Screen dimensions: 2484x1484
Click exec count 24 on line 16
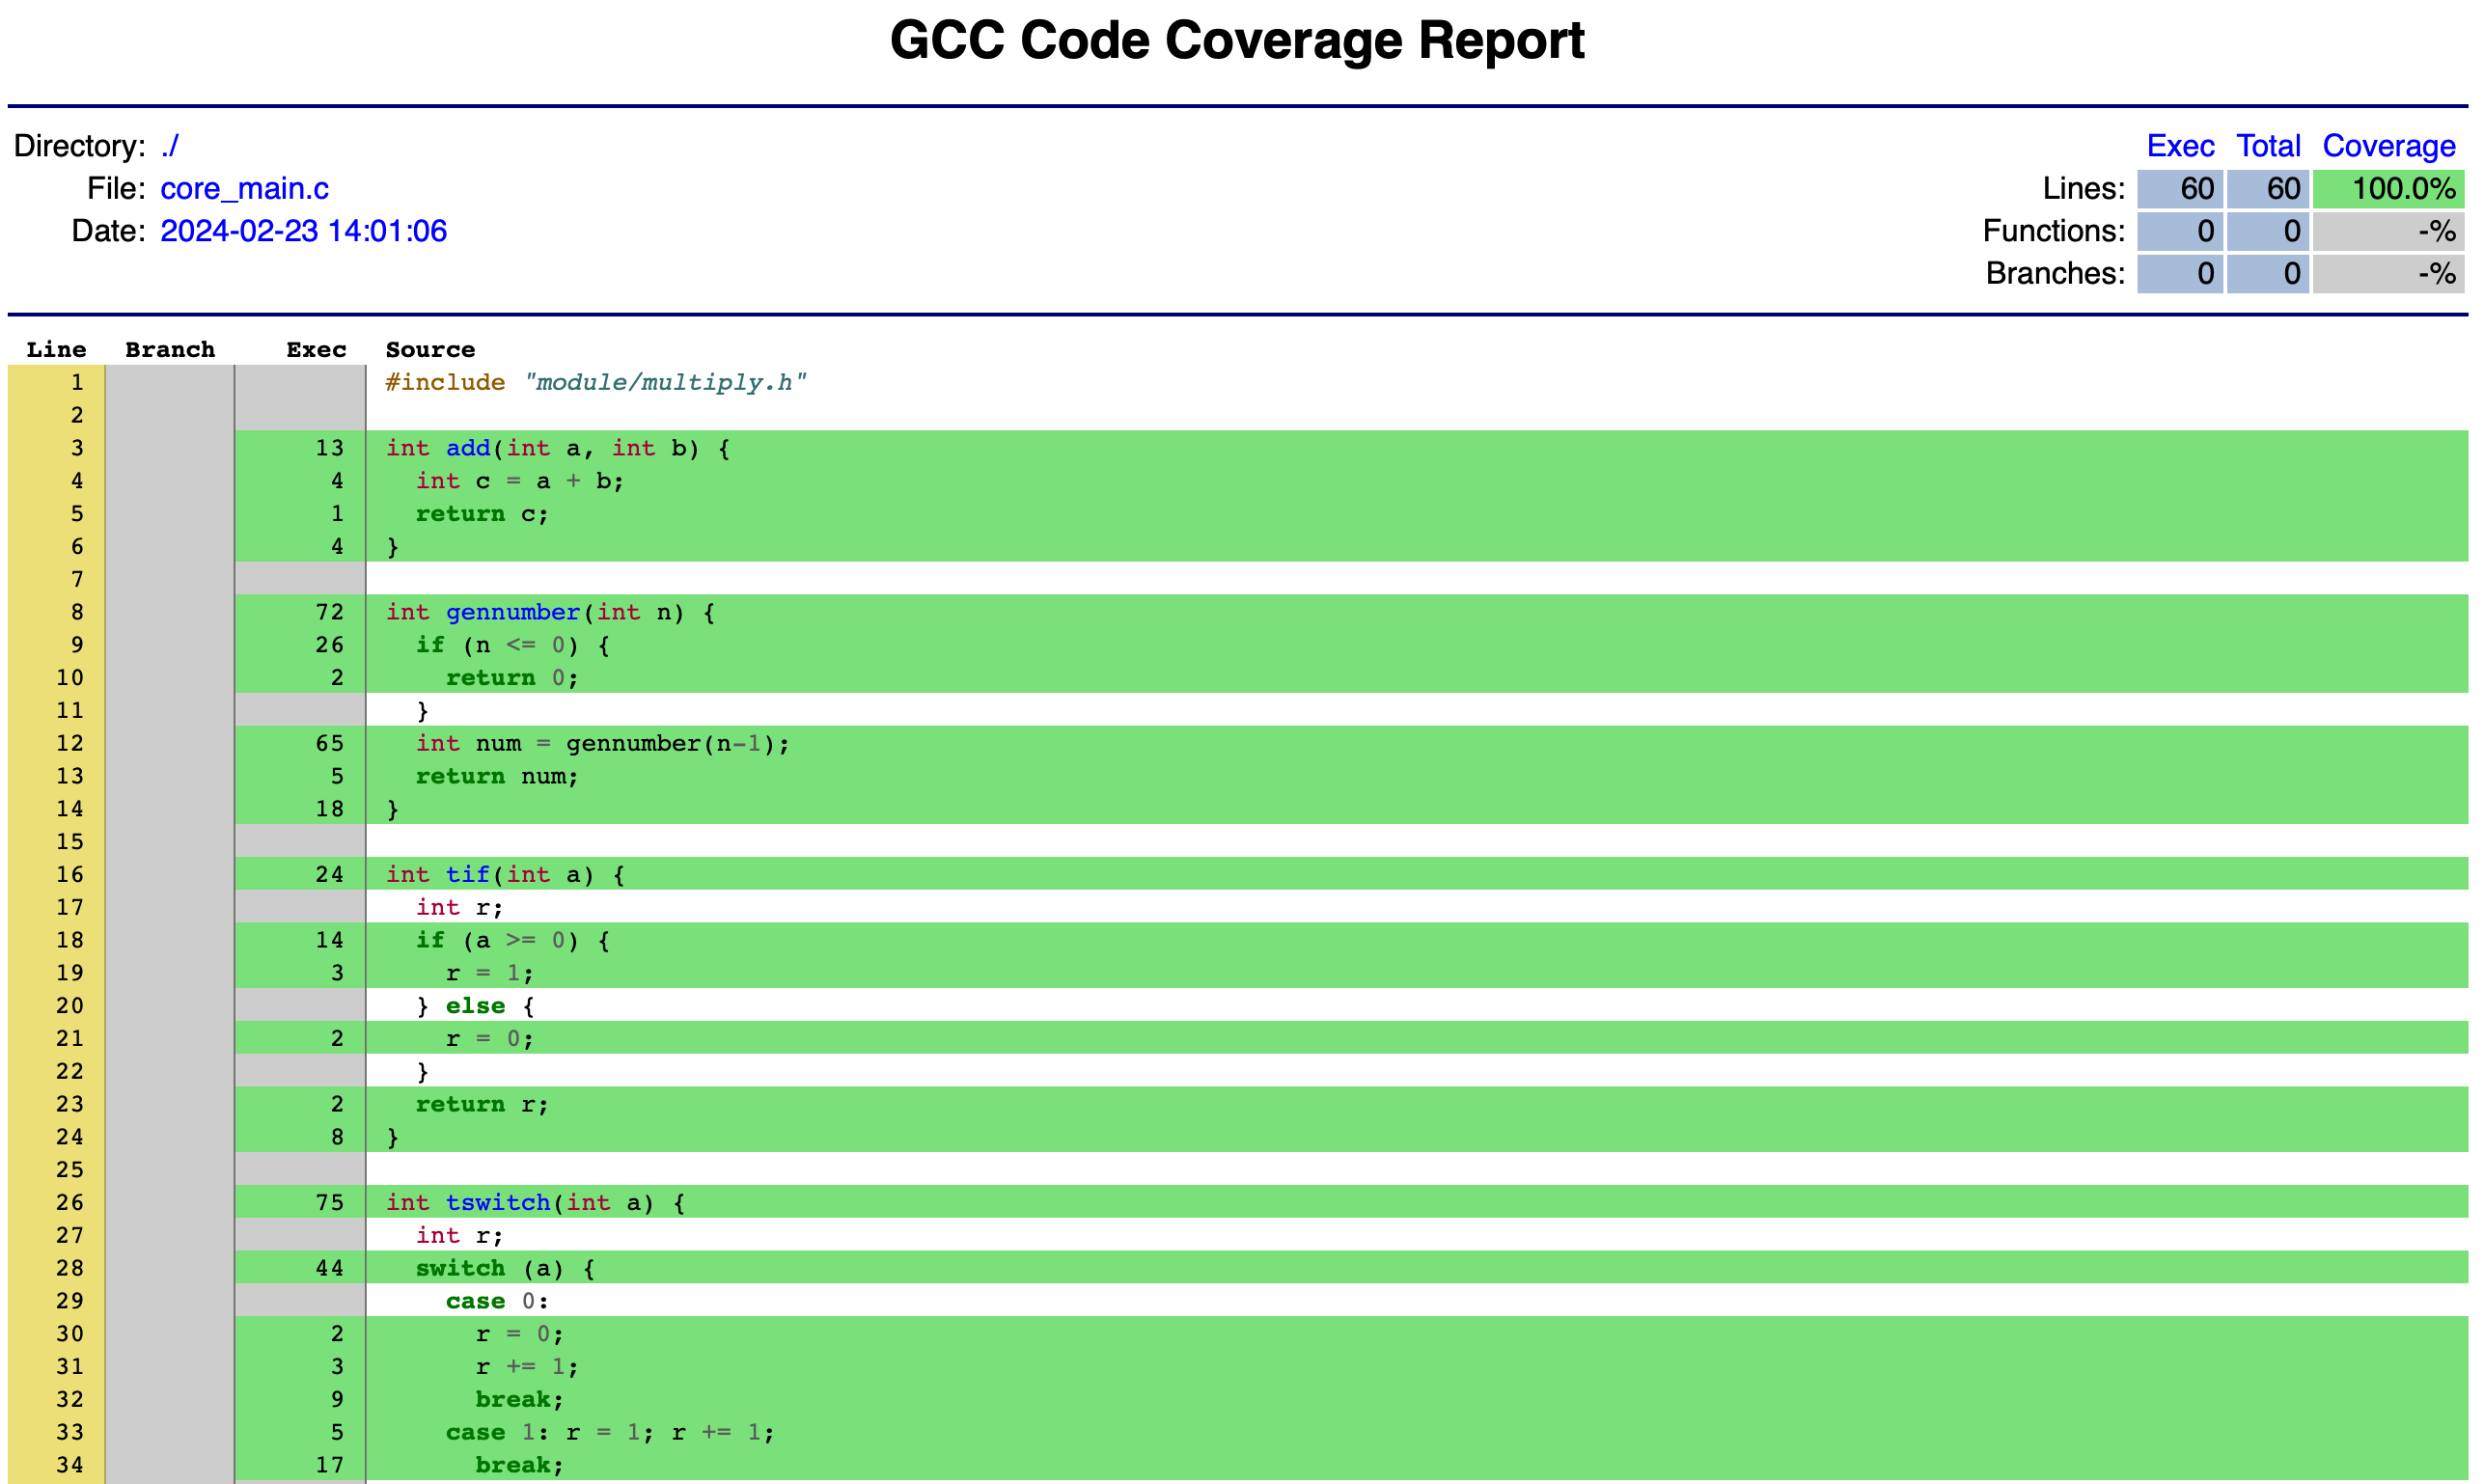(x=329, y=875)
